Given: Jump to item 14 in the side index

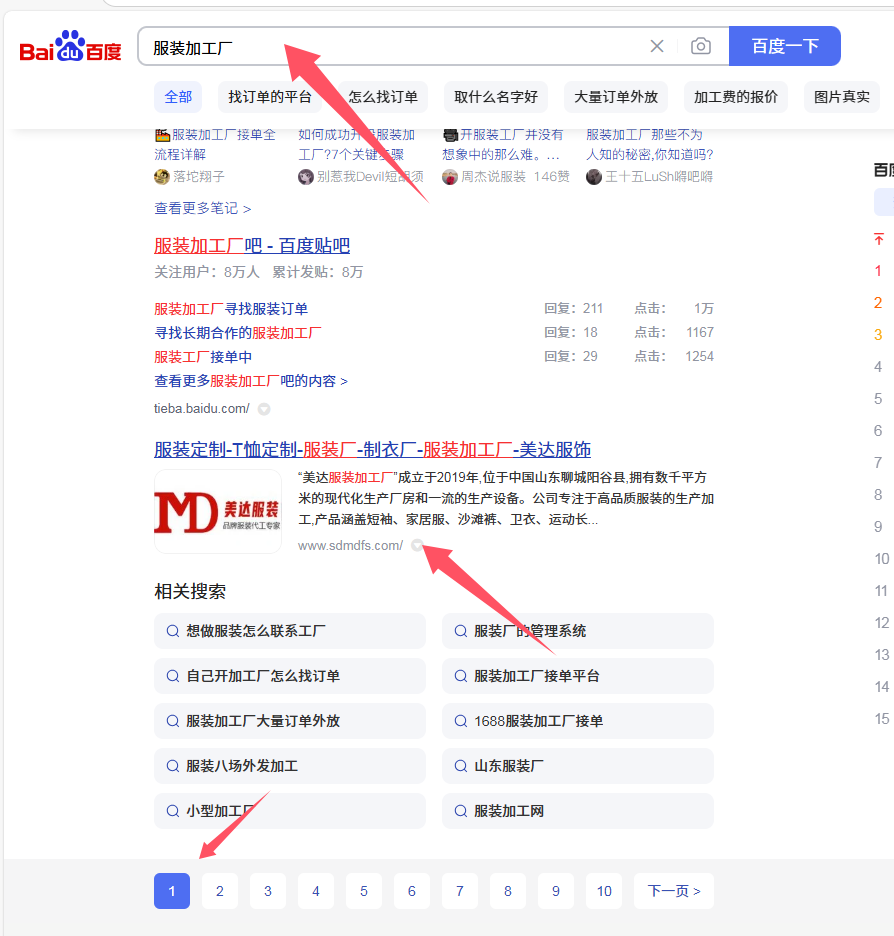Looking at the screenshot, I should point(881,686).
